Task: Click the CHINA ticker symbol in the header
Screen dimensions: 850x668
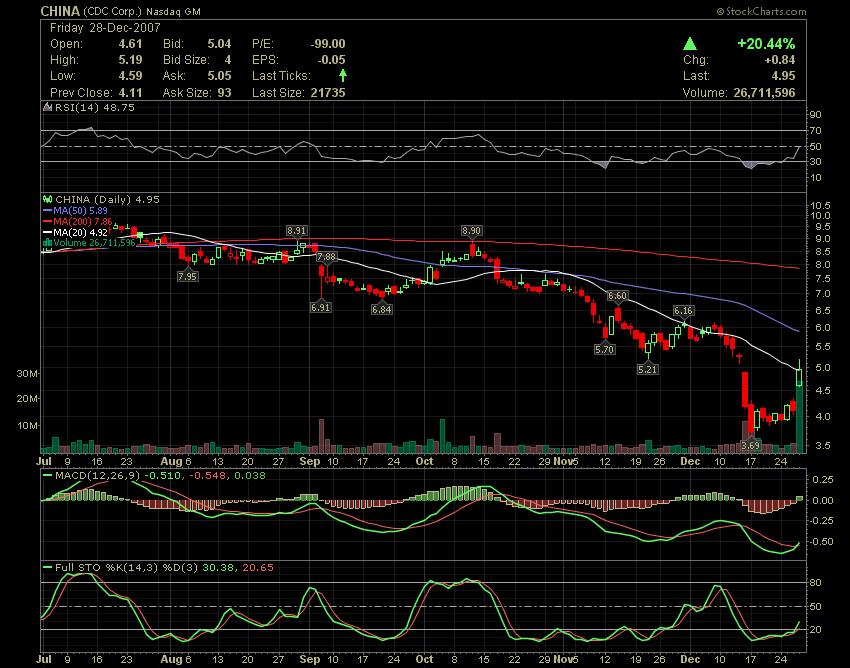Action: (60, 11)
